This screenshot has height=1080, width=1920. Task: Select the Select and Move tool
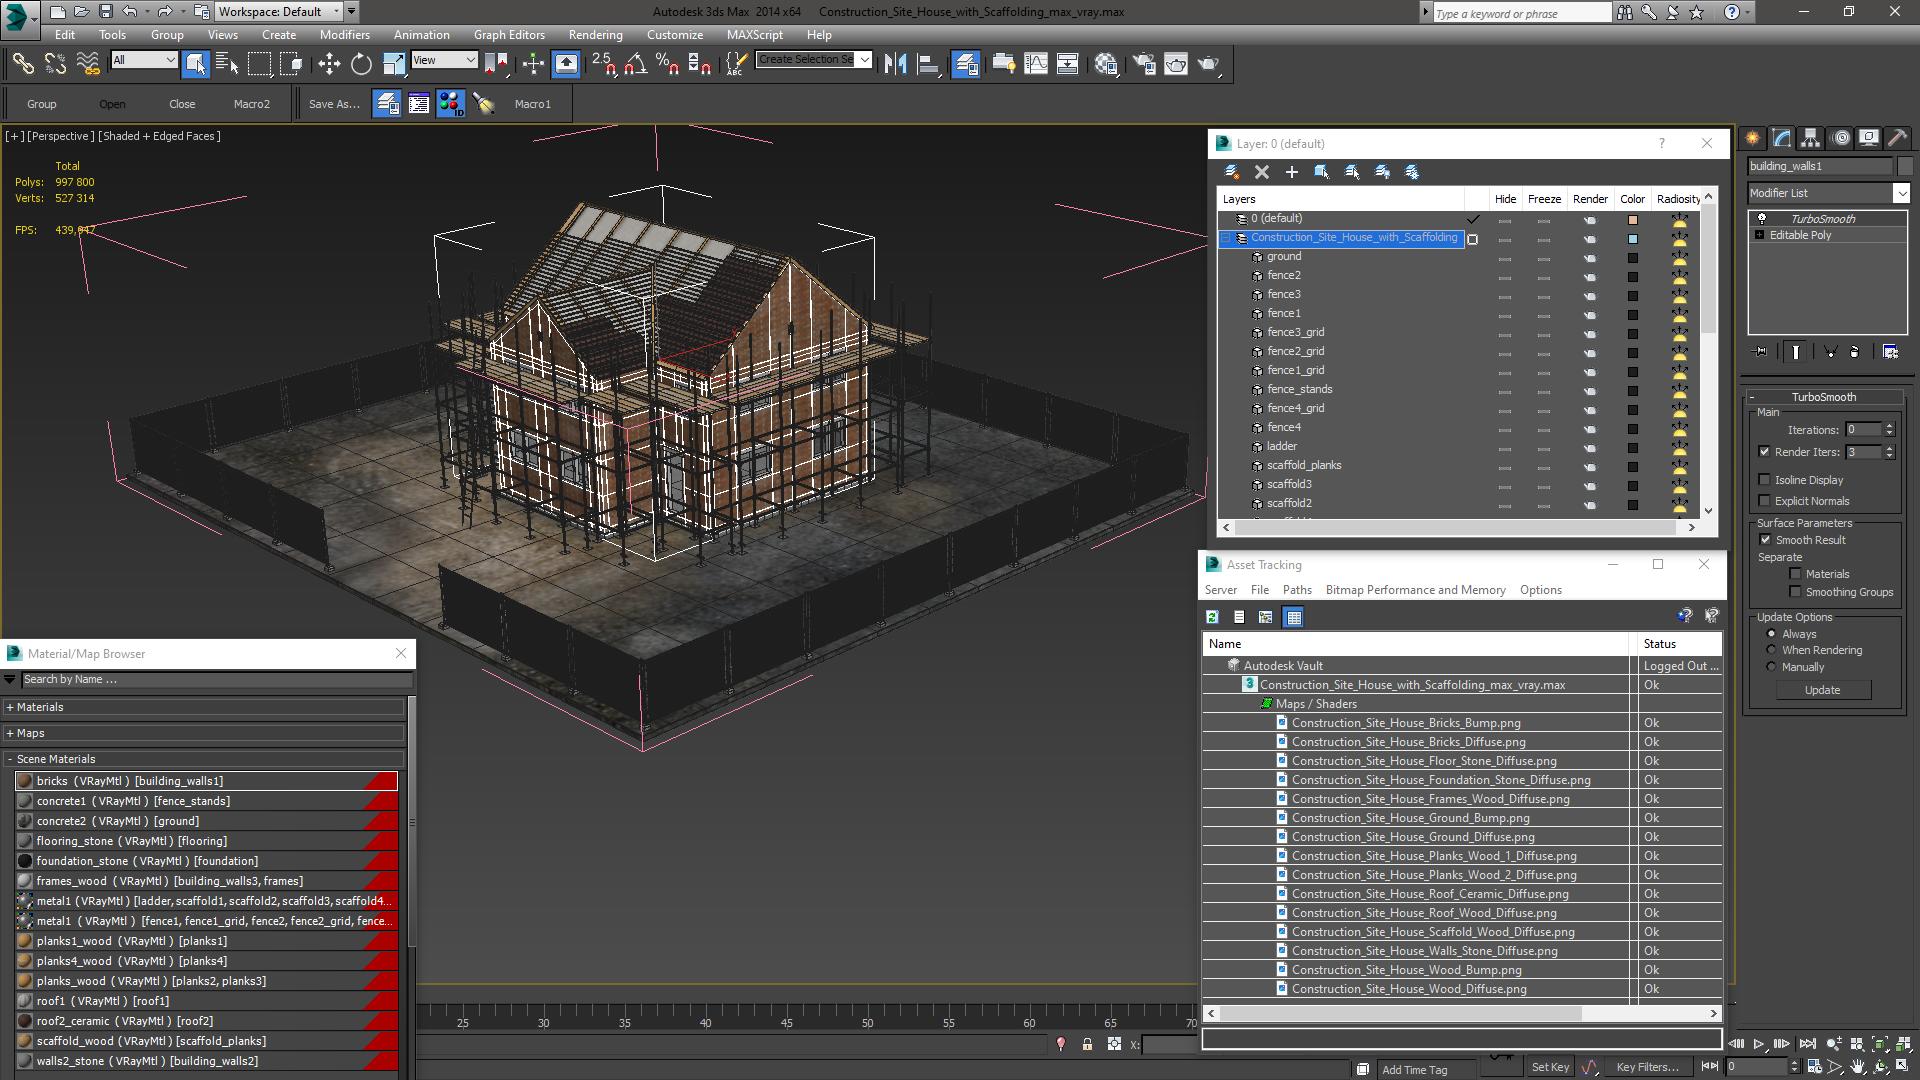coord(329,64)
